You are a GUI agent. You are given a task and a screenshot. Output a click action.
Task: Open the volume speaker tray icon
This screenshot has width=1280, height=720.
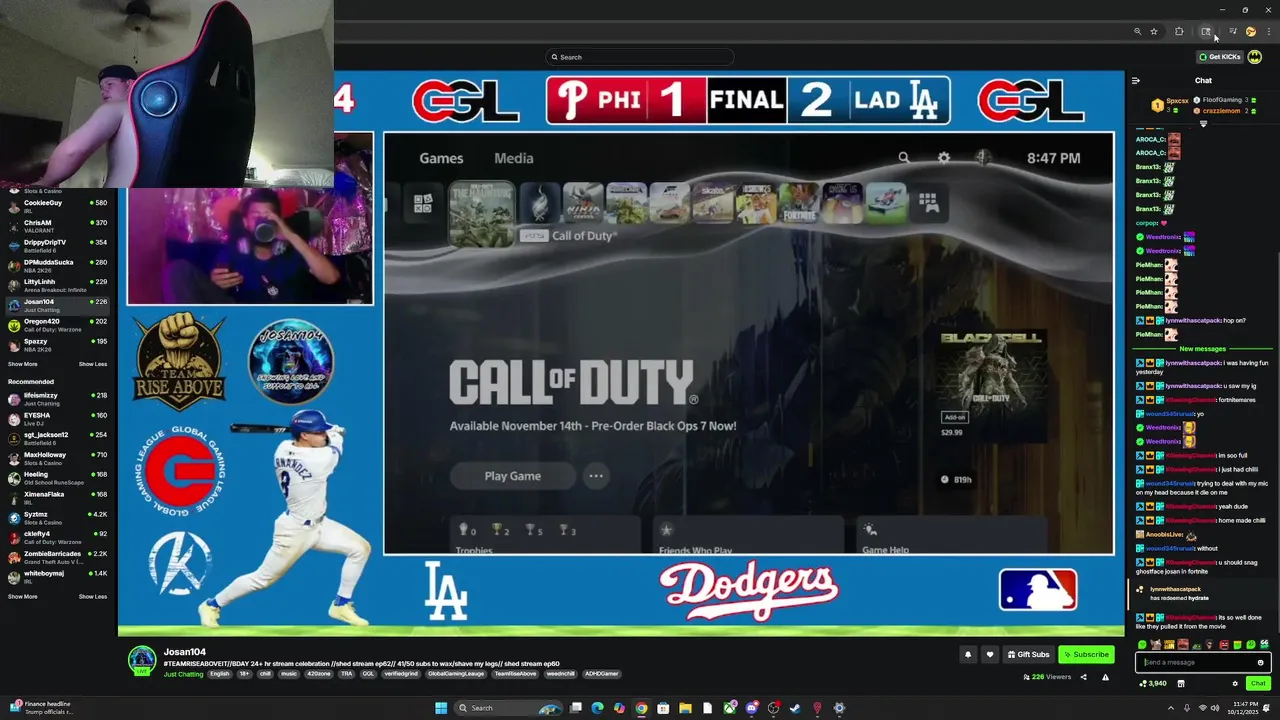point(1215,708)
